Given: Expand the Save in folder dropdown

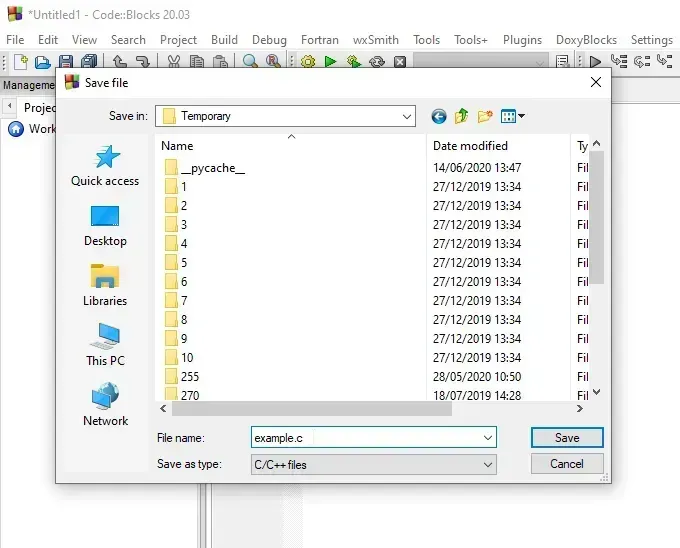Looking at the screenshot, I should [406, 116].
